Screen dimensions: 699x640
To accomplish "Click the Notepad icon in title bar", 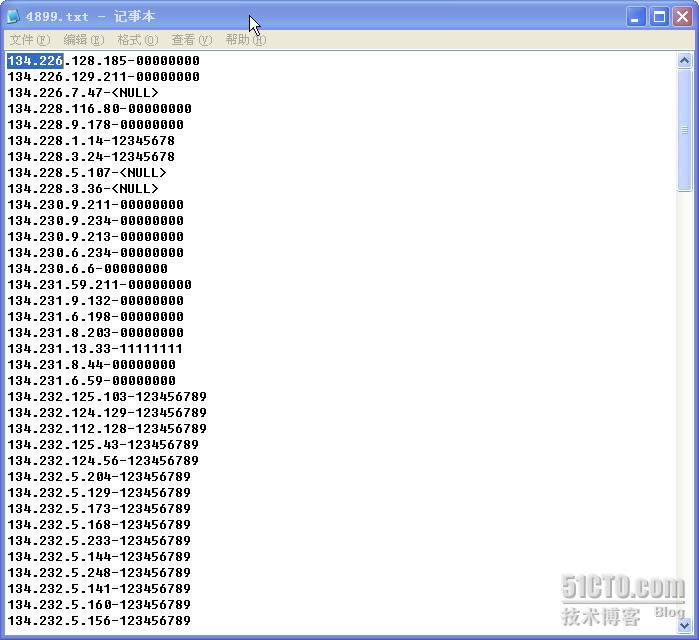I will pyautogui.click(x=13, y=16).
